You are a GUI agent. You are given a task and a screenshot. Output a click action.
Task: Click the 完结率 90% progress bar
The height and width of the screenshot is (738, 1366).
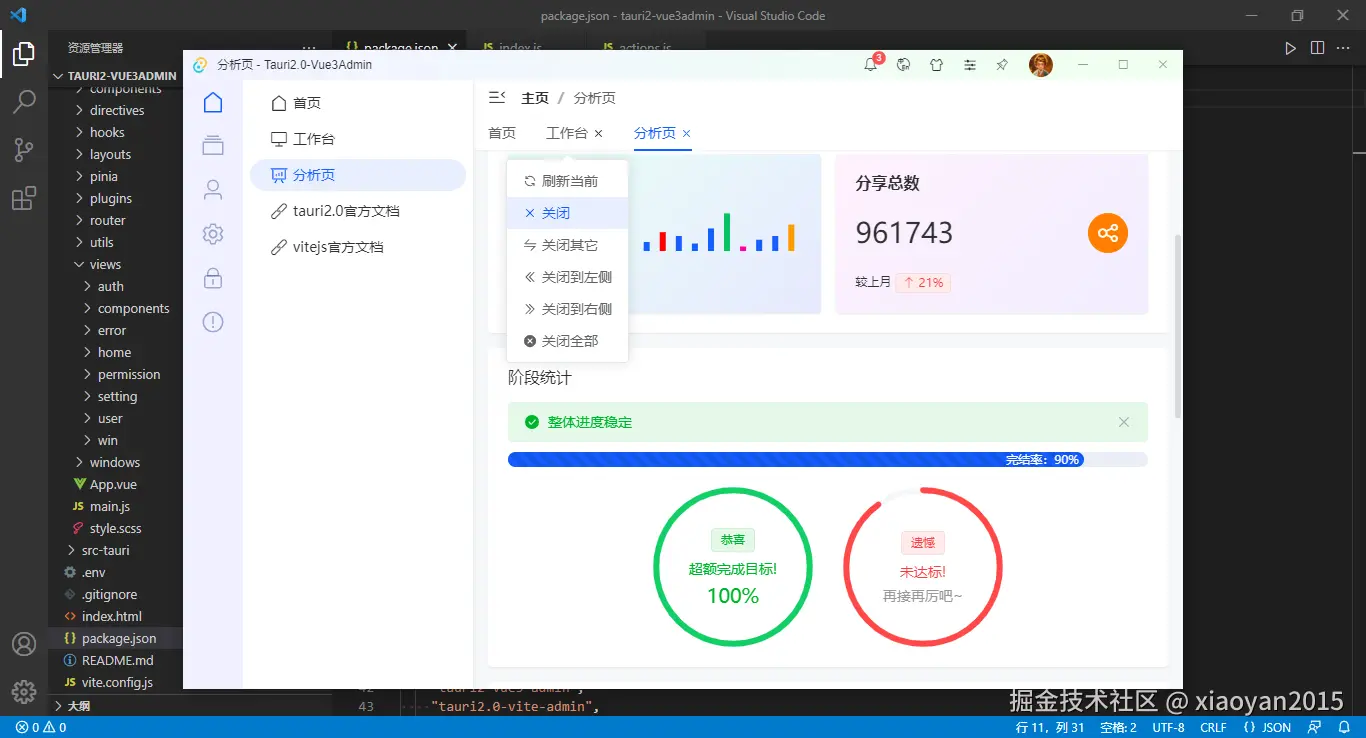pos(828,459)
